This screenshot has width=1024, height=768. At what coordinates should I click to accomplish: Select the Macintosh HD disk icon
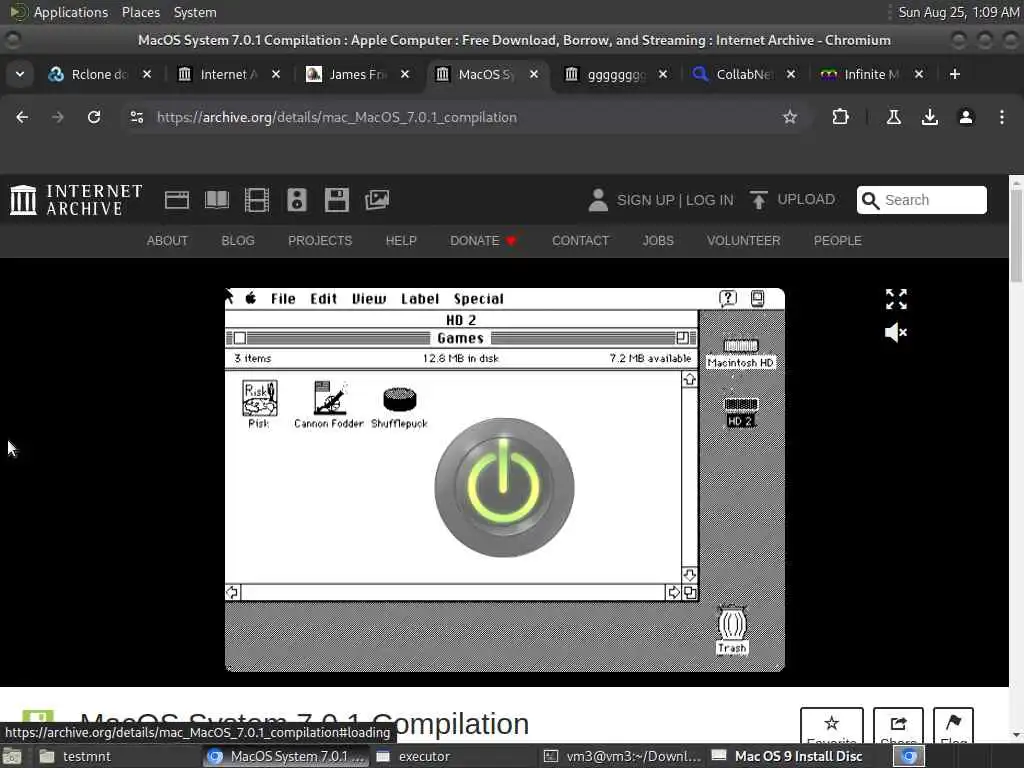740,353
